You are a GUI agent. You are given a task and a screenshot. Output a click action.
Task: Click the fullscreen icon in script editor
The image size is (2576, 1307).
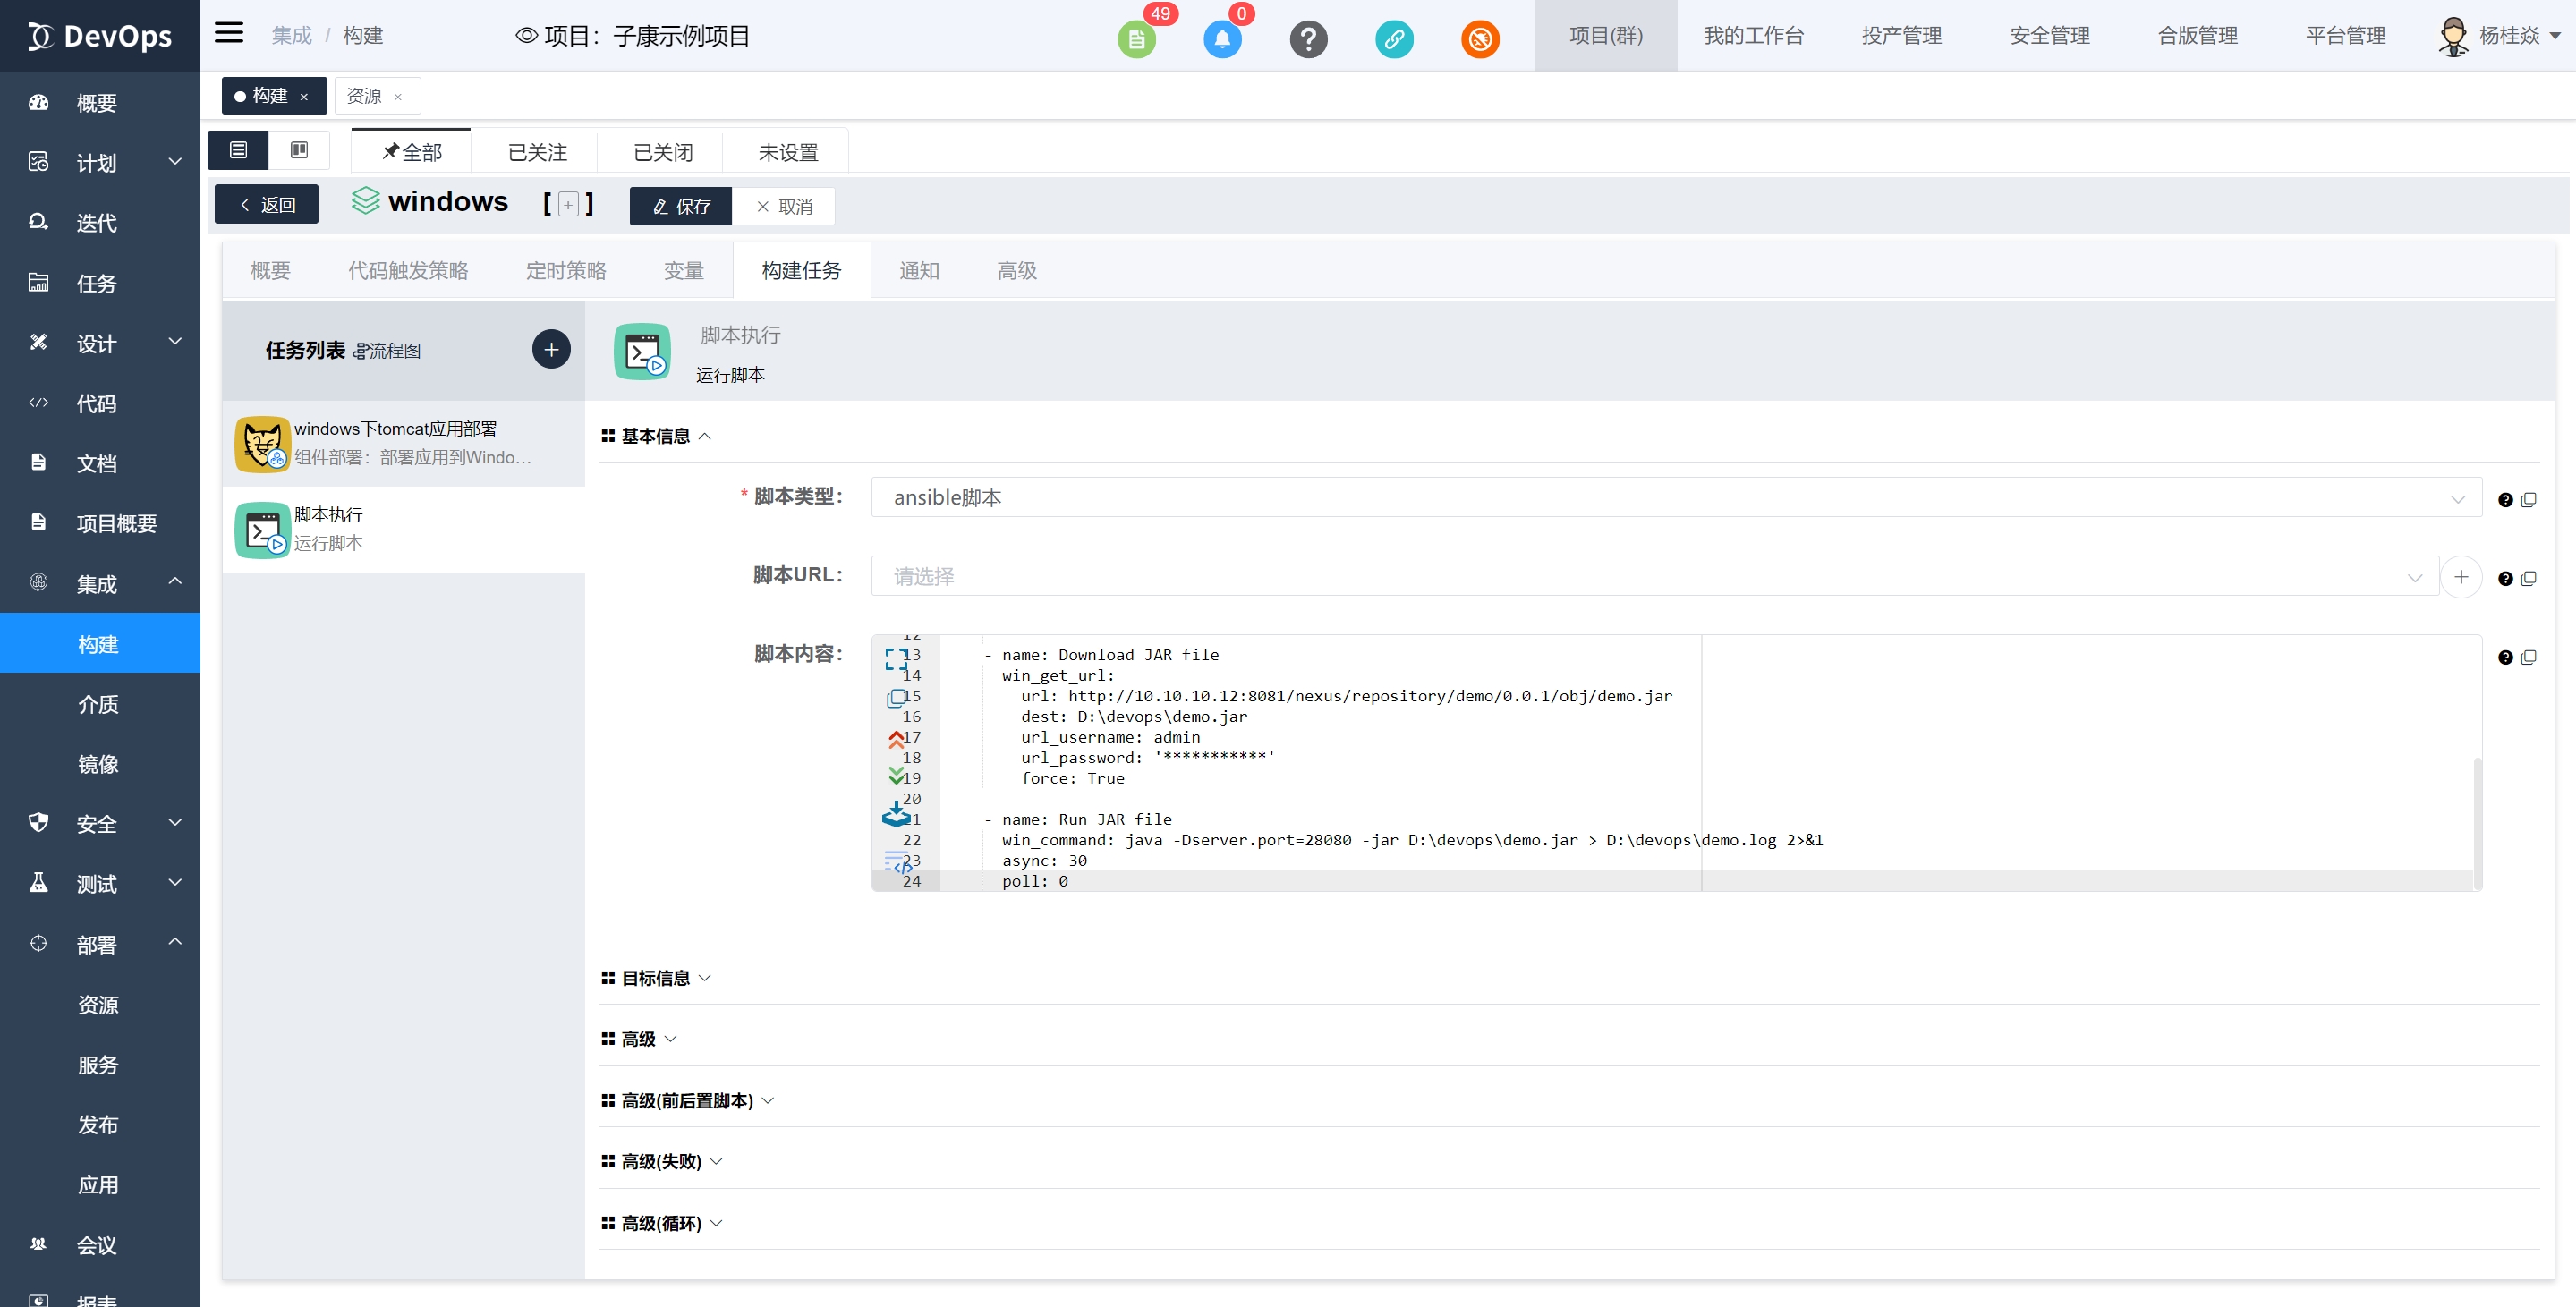[896, 658]
